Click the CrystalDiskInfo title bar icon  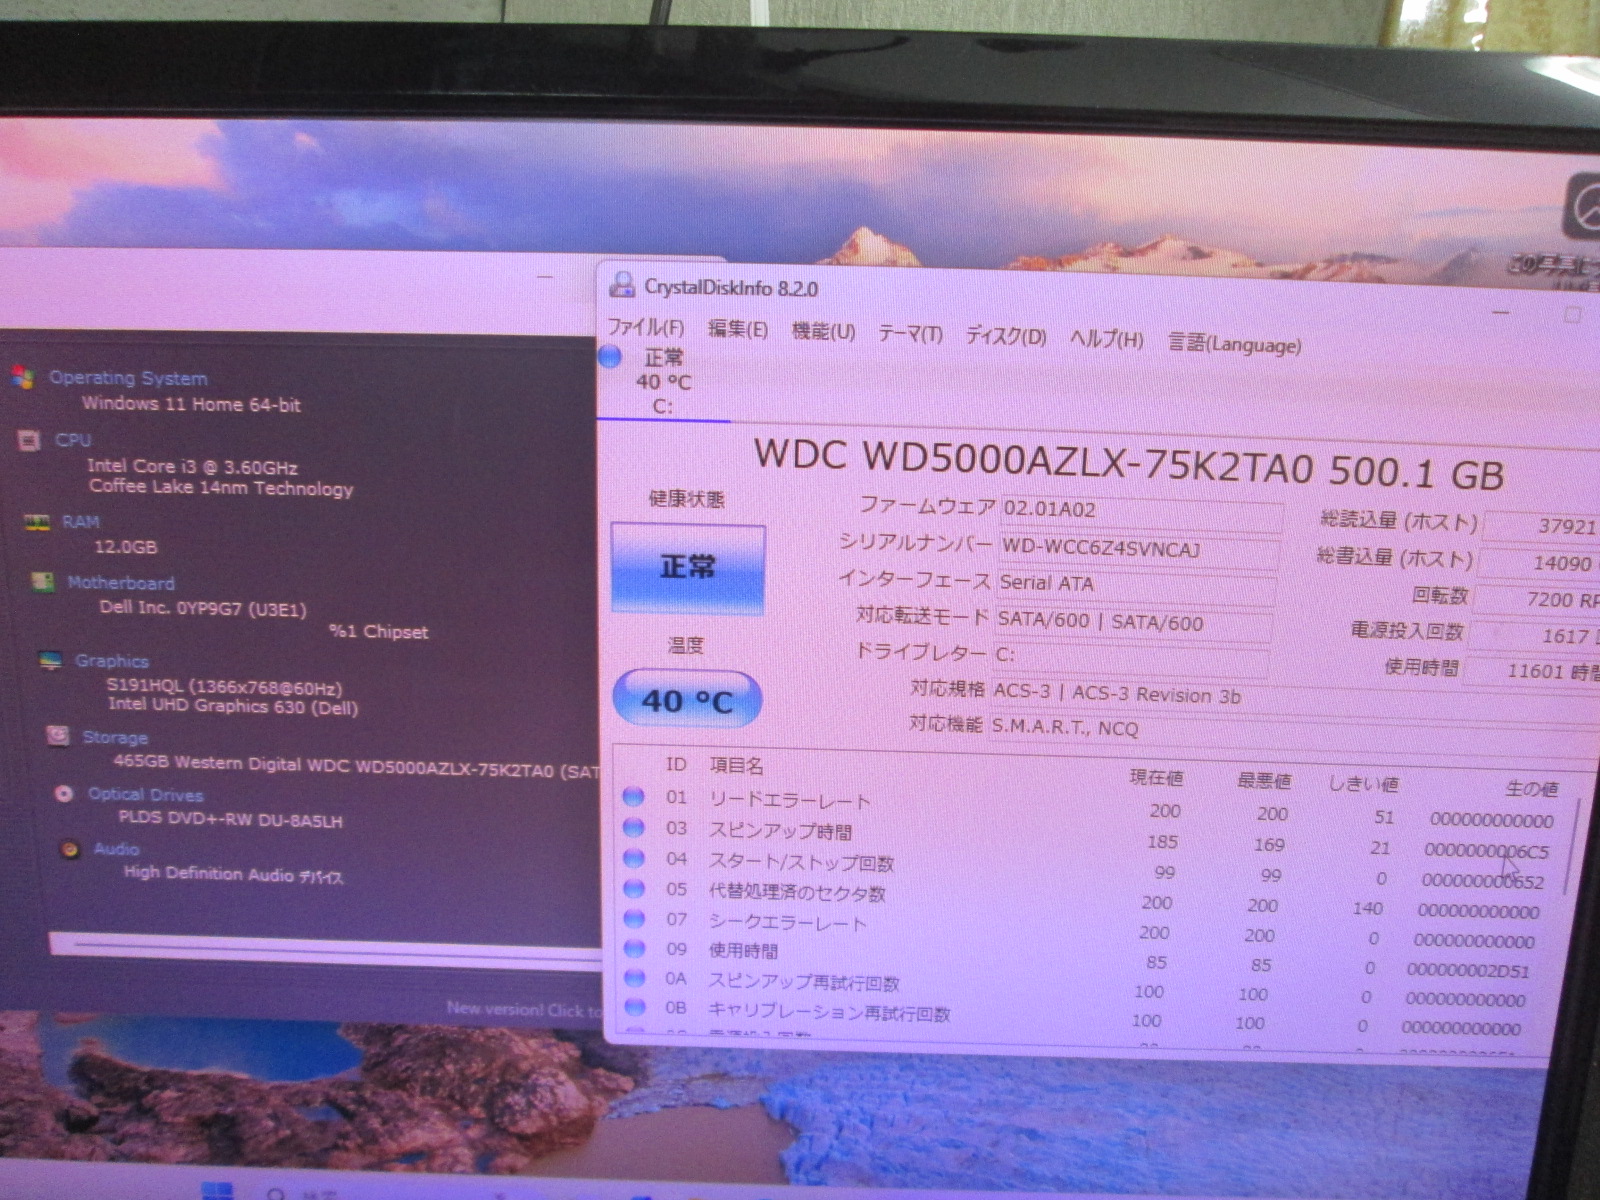pos(622,285)
